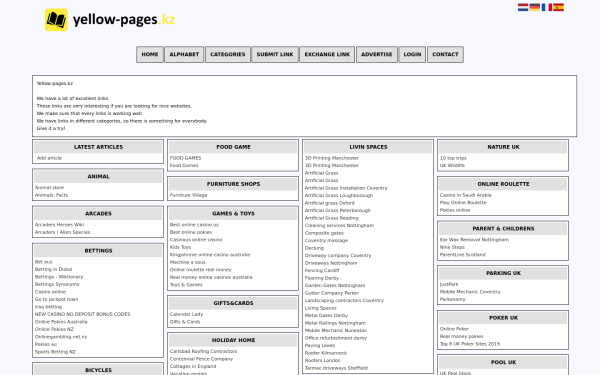This screenshot has width=600, height=375.
Task: Open the yellow-pages.kz site title
Action: click(x=124, y=20)
